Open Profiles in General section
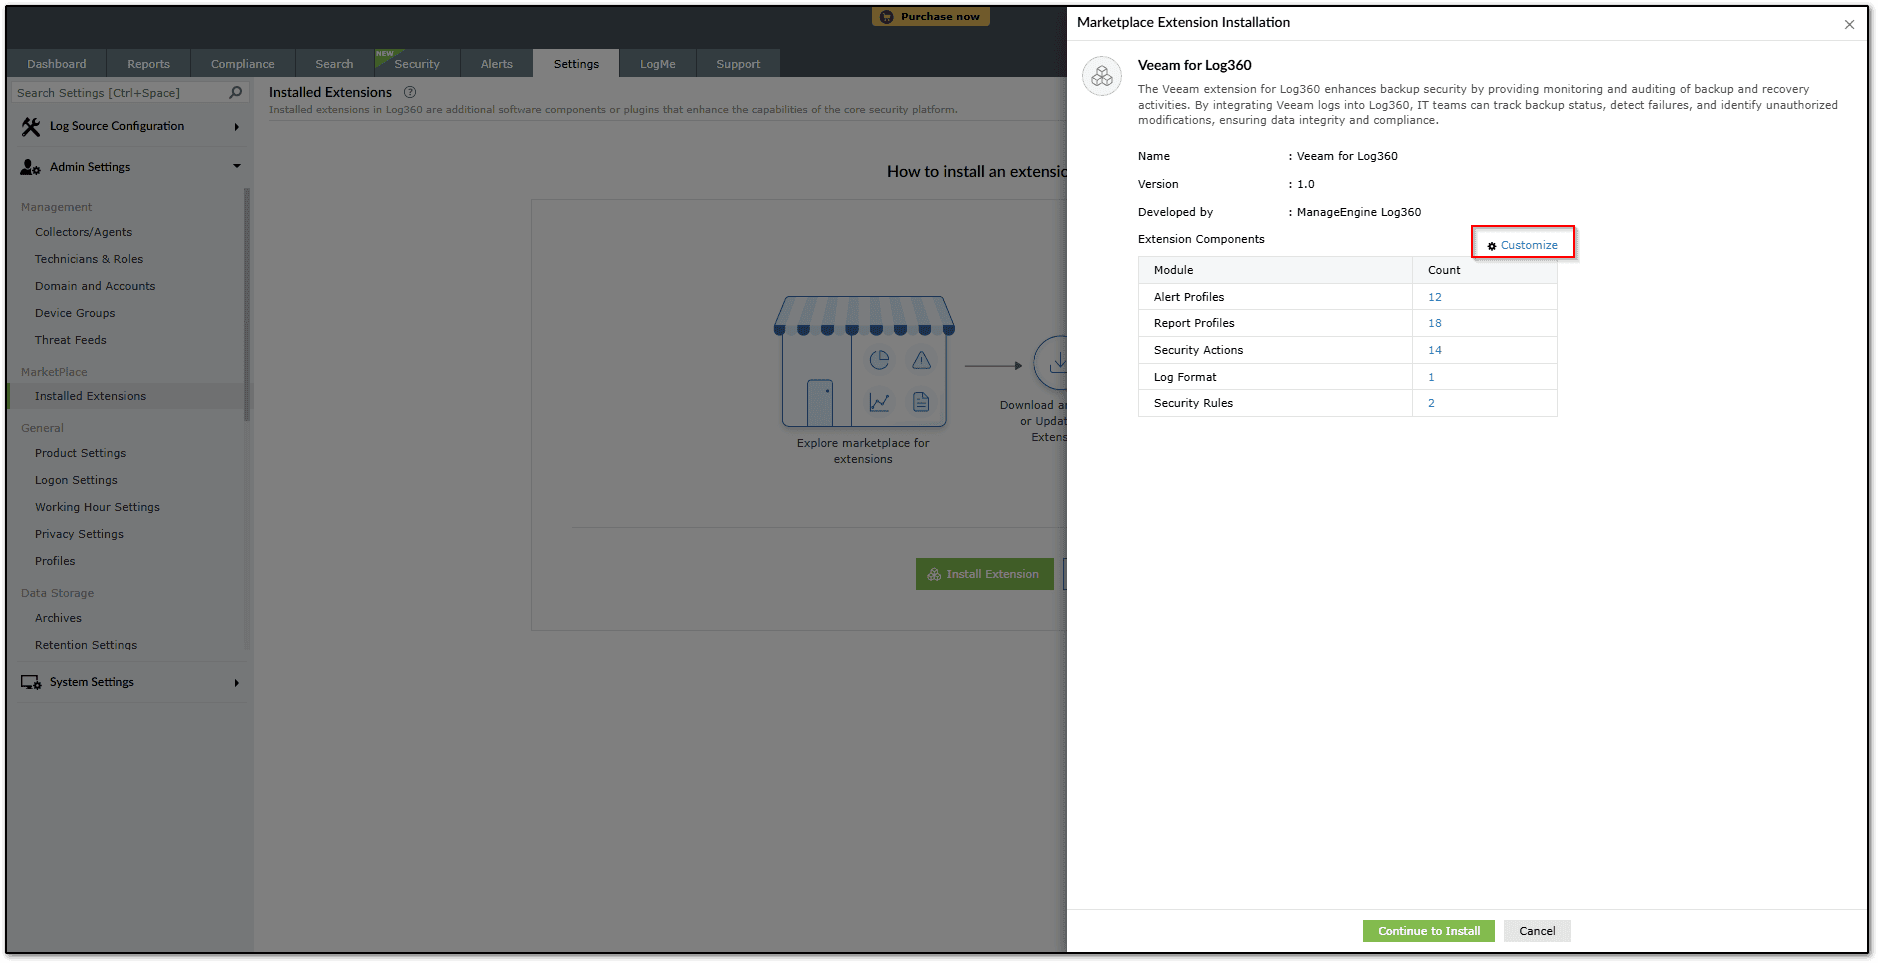The width and height of the screenshot is (1878, 963). pyautogui.click(x=55, y=561)
